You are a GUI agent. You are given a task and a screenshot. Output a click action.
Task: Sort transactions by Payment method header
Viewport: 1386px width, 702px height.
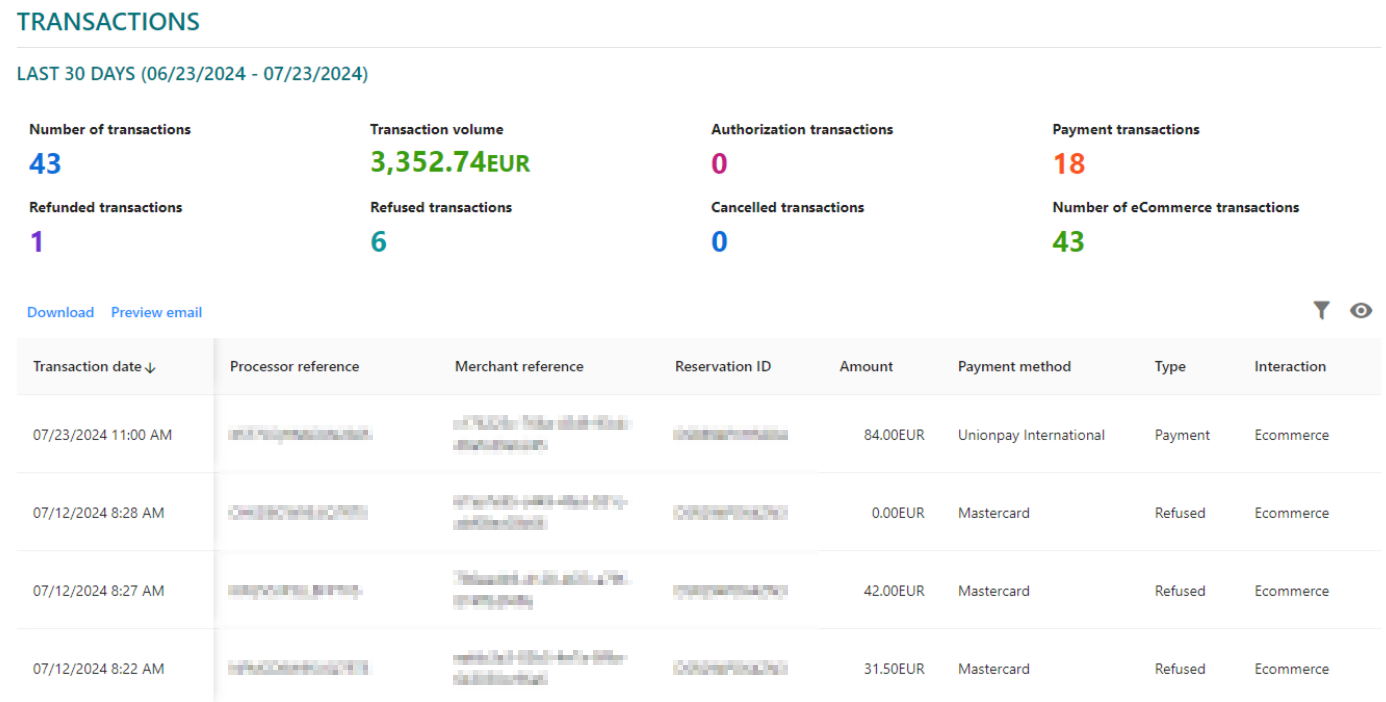click(x=1014, y=366)
